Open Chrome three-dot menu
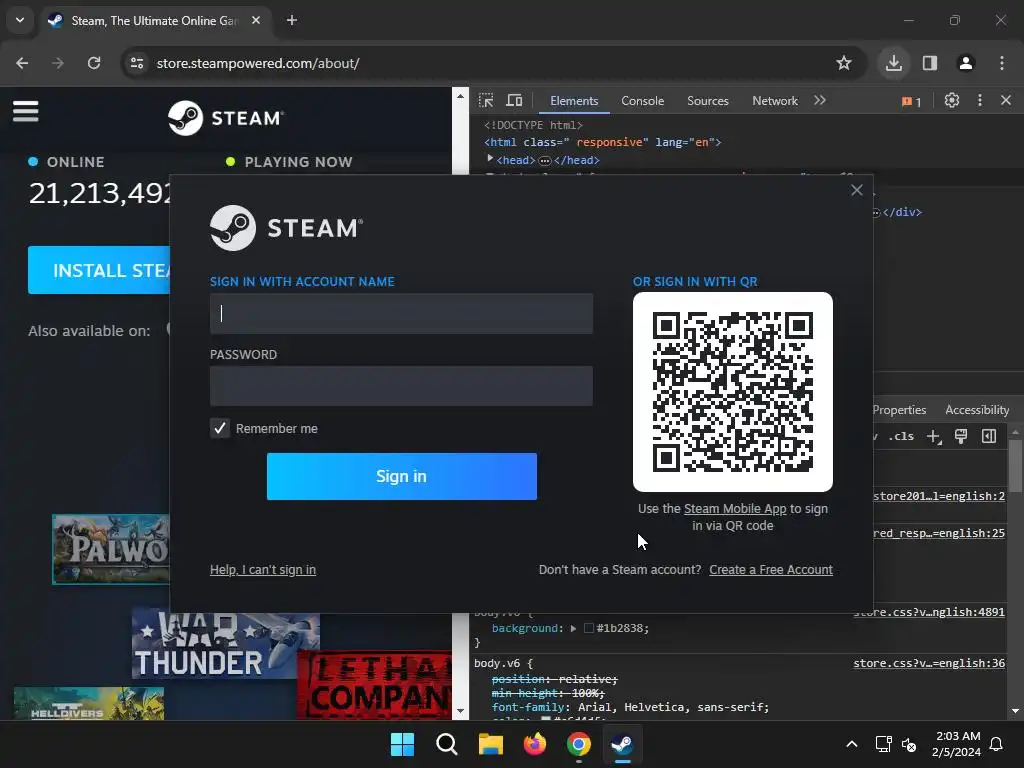This screenshot has width=1024, height=768. [x=1002, y=63]
